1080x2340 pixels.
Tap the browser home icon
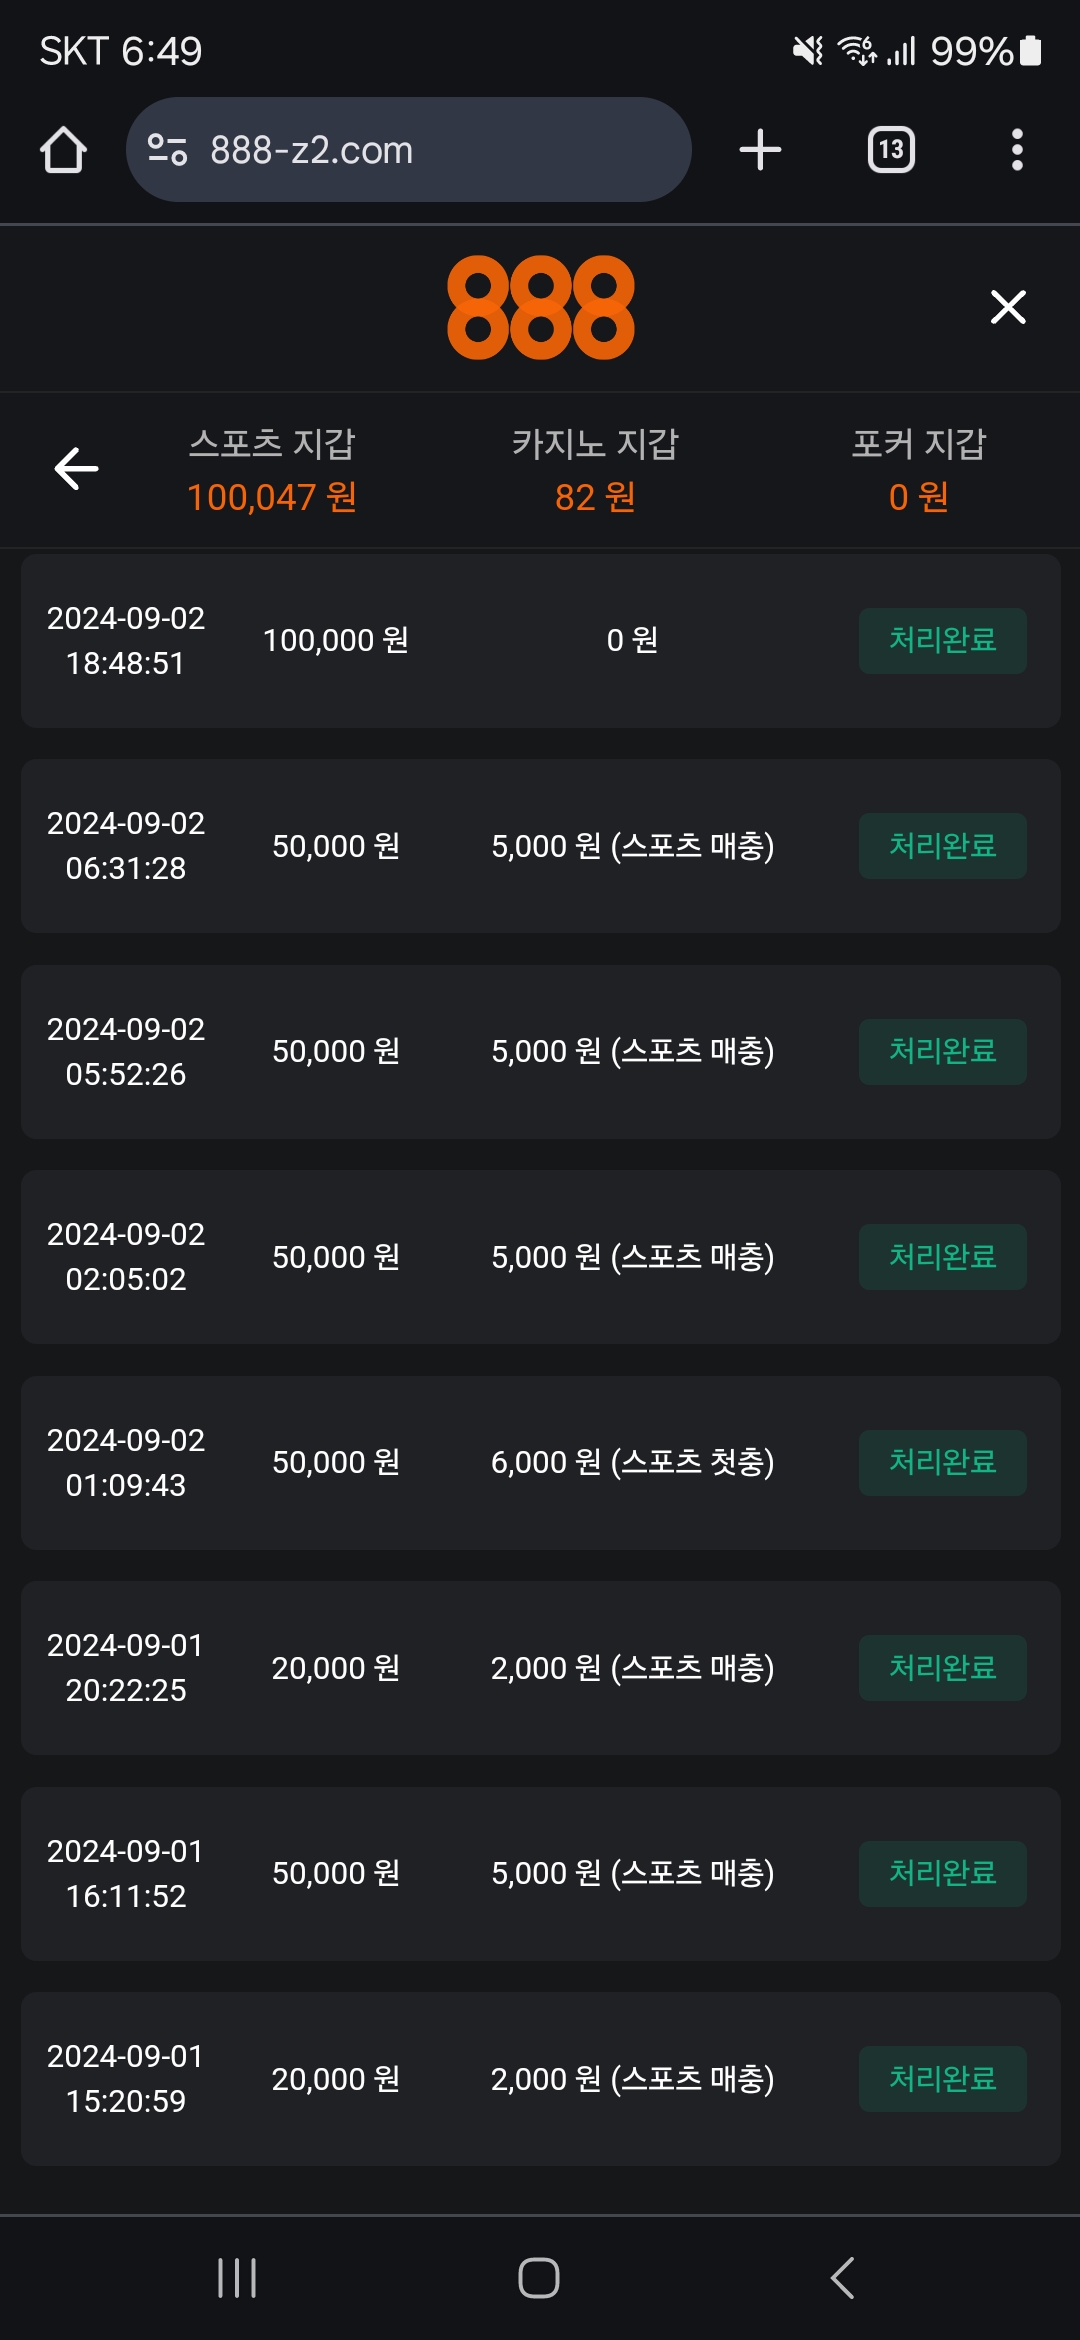pyautogui.click(x=63, y=150)
